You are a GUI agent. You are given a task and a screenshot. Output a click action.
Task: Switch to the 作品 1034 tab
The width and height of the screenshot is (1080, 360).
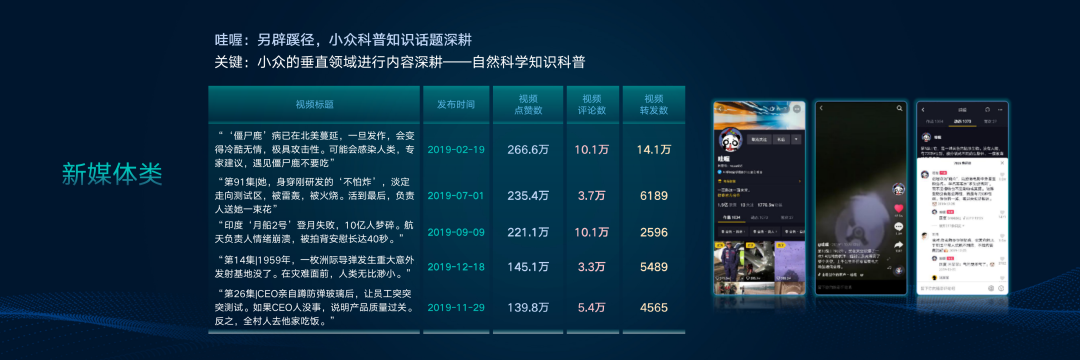pyautogui.click(x=731, y=217)
